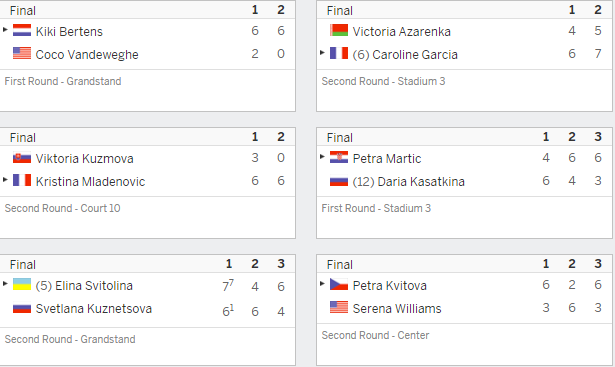Click the French flag next to Caroline Garcia
Screen dimensions: 615x367
tap(338, 53)
